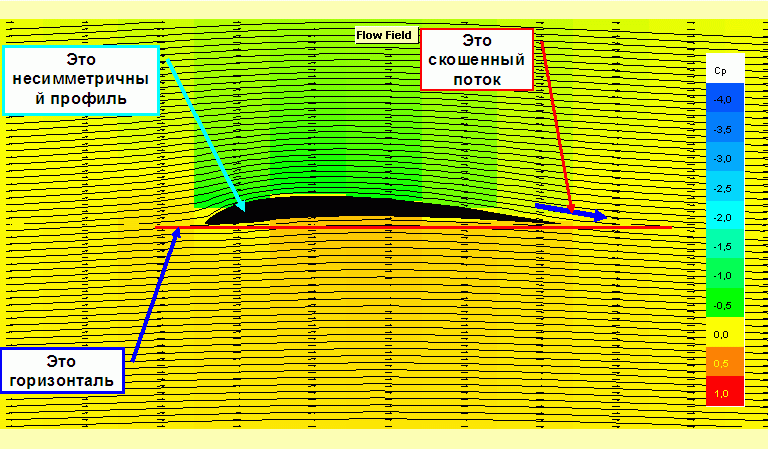
Task: Click the 'Это несимметричный профиль' callout box
Action: [x=82, y=79]
